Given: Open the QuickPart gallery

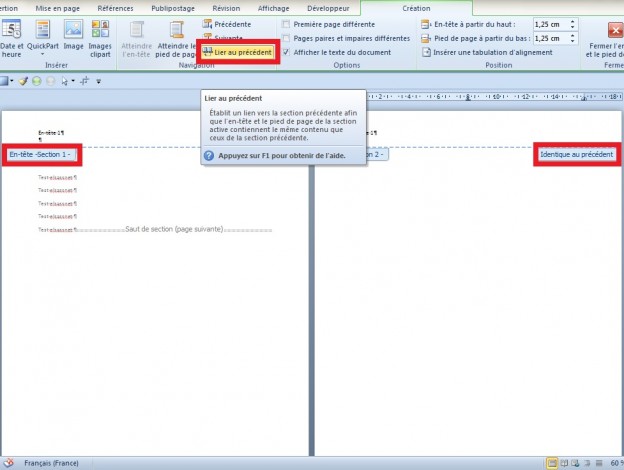Looking at the screenshot, I should tap(43, 39).
